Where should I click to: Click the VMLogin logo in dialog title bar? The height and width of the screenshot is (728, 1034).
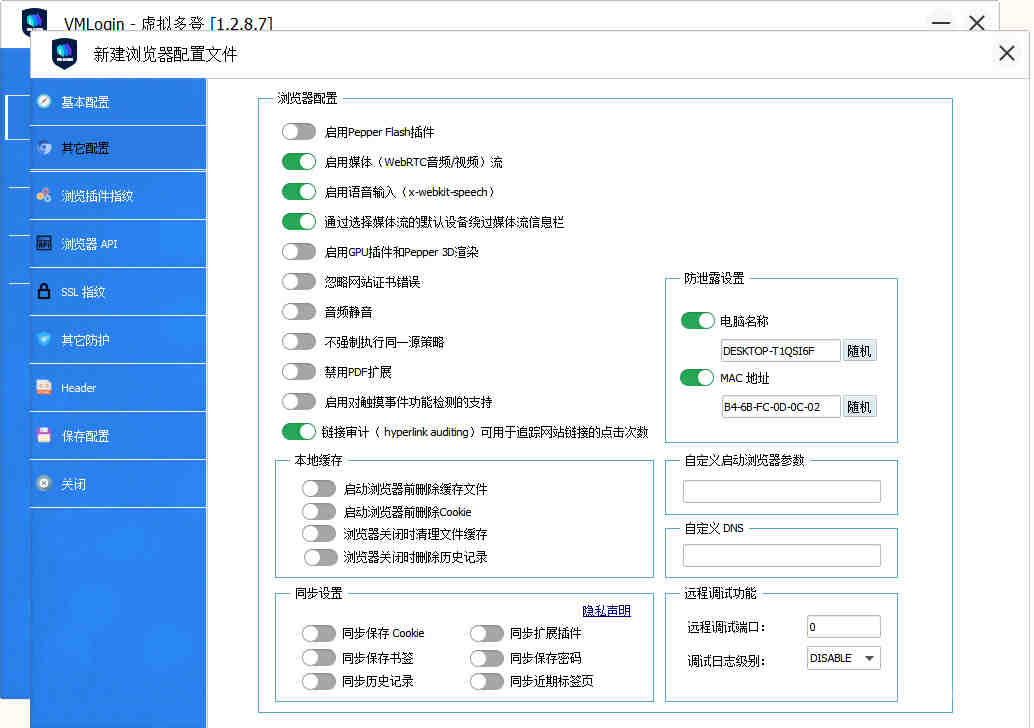pyautogui.click(x=65, y=53)
